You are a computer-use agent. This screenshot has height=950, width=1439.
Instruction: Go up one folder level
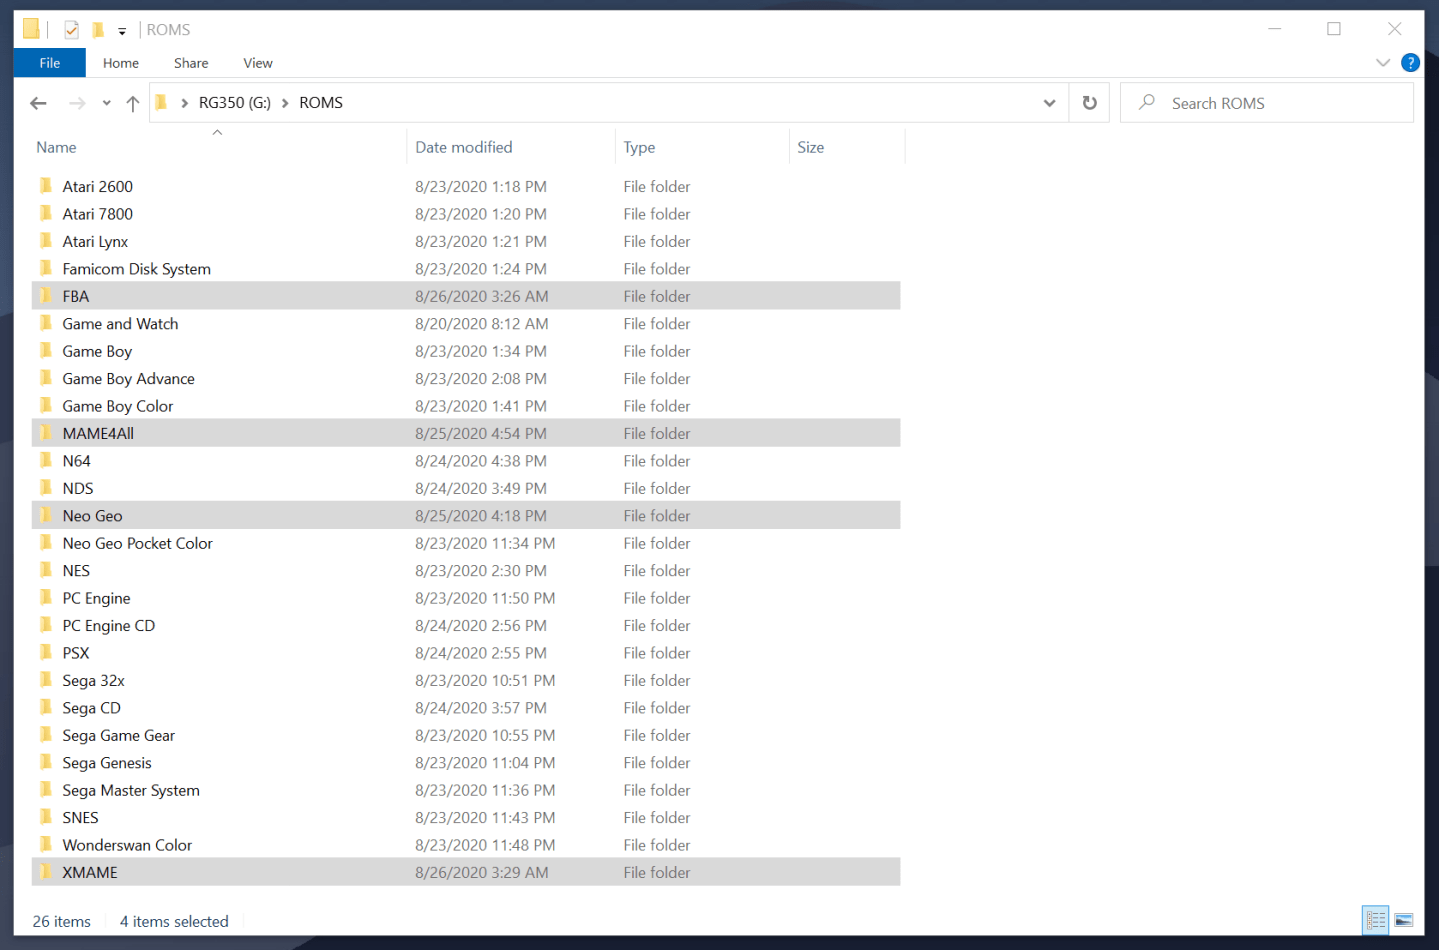[133, 103]
